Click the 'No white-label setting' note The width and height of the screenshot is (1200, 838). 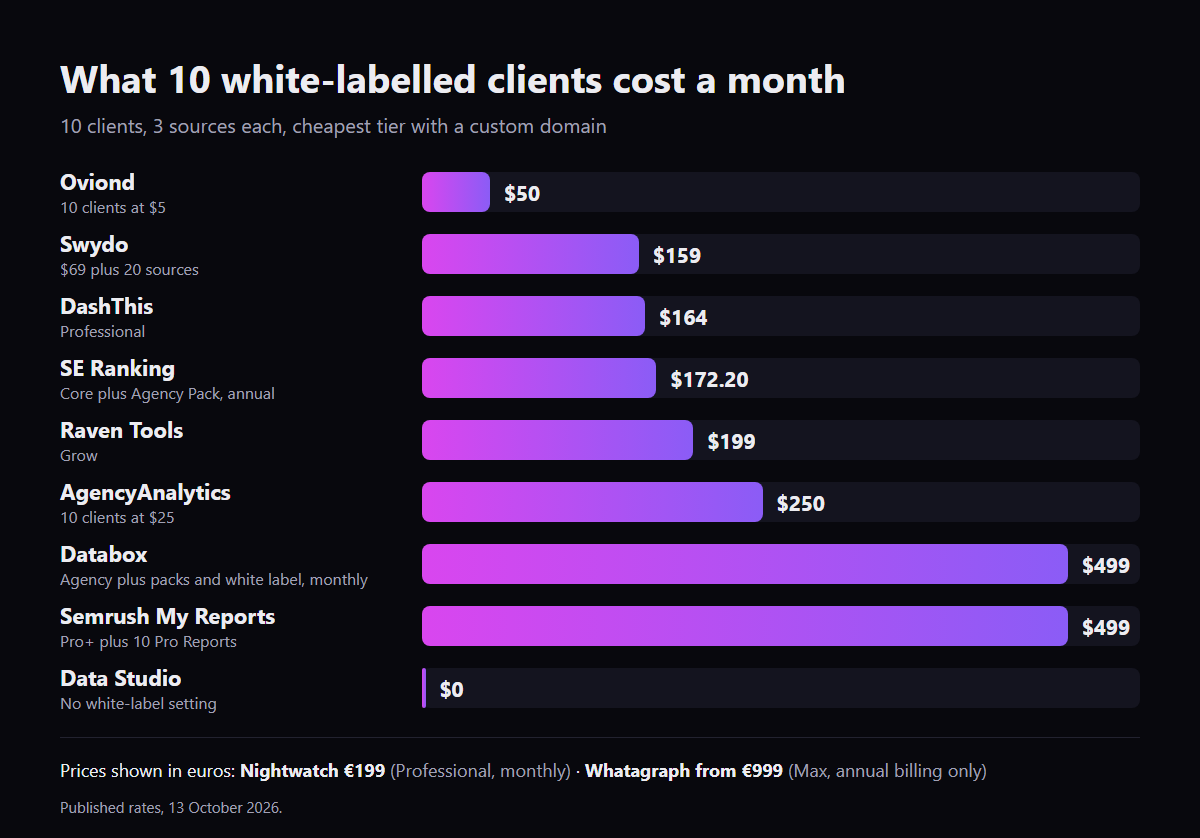pos(138,704)
